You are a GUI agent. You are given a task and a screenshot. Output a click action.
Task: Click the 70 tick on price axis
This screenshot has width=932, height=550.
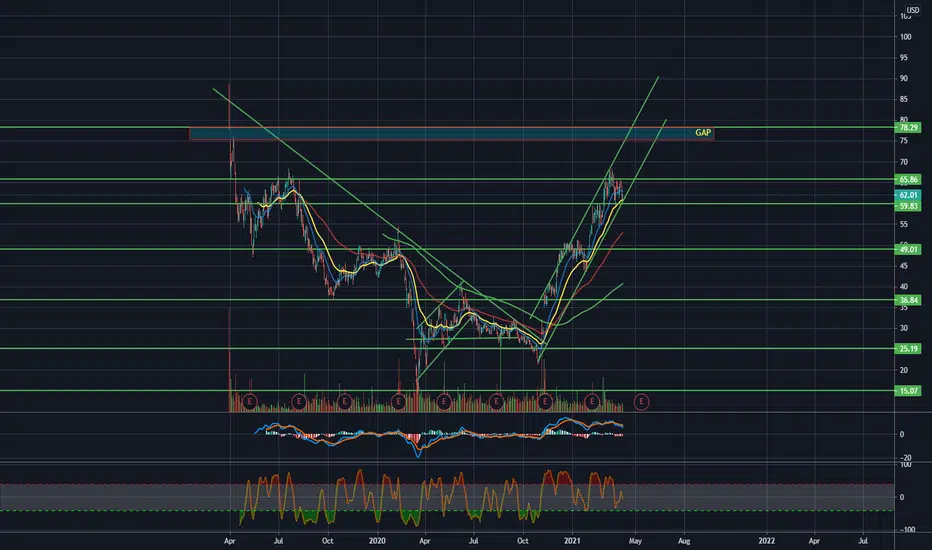903,162
